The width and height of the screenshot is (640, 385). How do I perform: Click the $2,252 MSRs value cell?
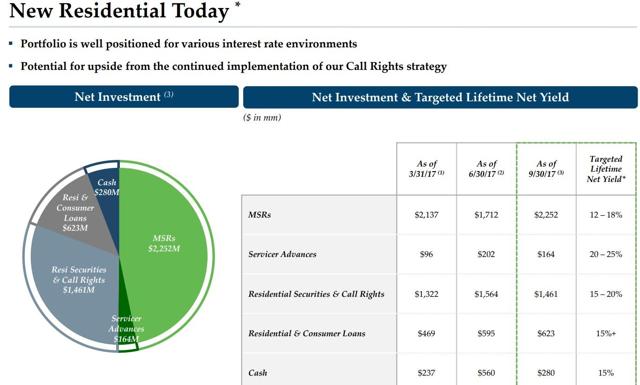pyautogui.click(x=546, y=215)
